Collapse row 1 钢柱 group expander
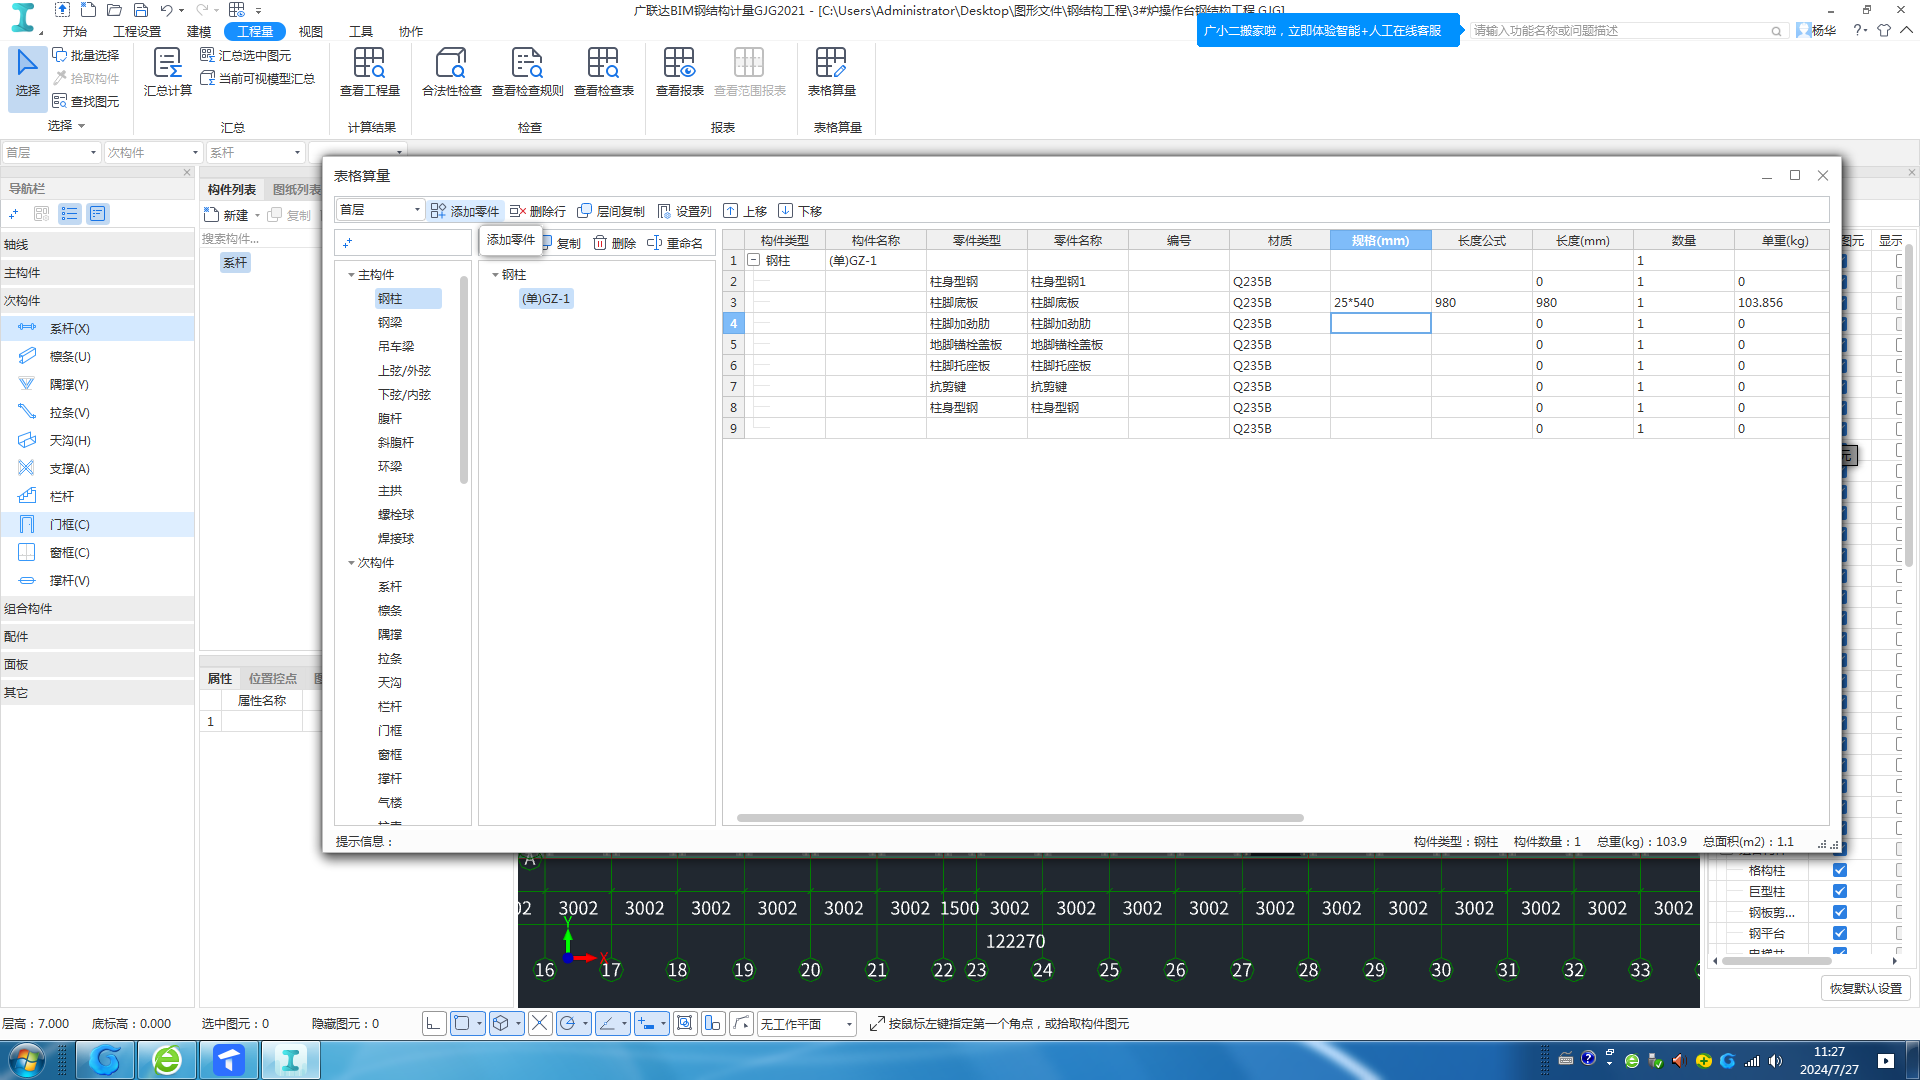Screen dimensions: 1920x1080 tap(754, 260)
